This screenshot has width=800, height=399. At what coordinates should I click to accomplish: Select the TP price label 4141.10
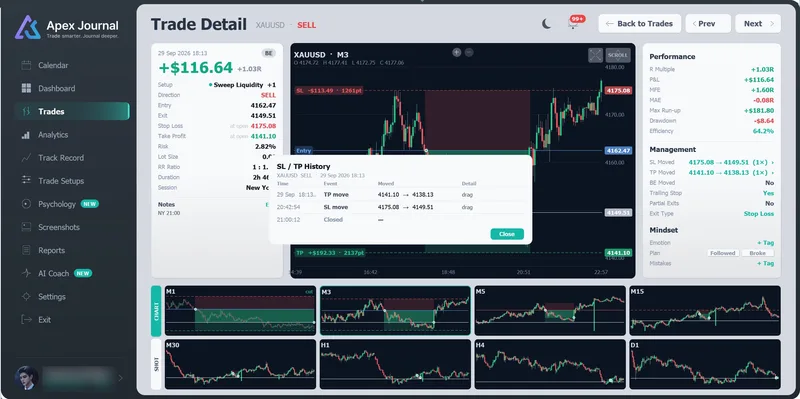point(618,253)
